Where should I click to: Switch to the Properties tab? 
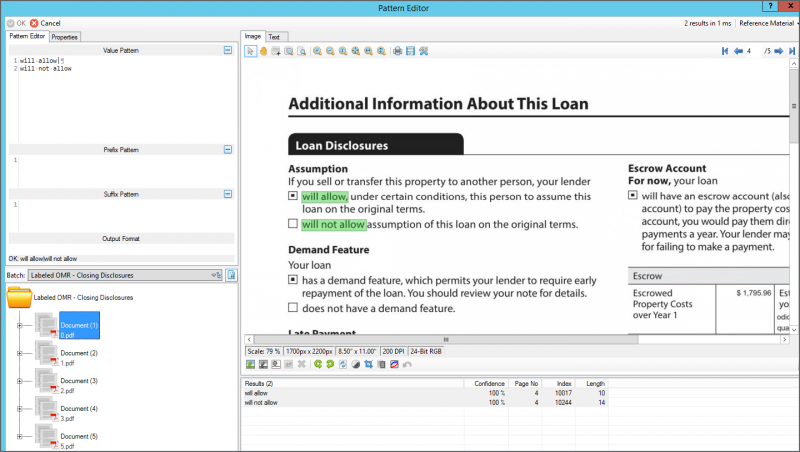point(65,37)
